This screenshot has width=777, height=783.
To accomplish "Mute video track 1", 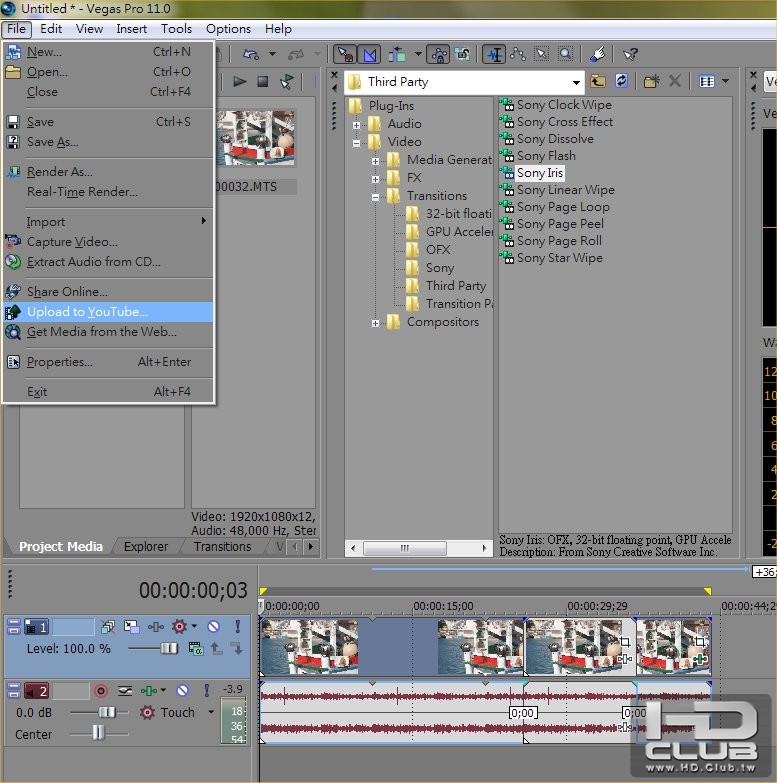I will (212, 627).
